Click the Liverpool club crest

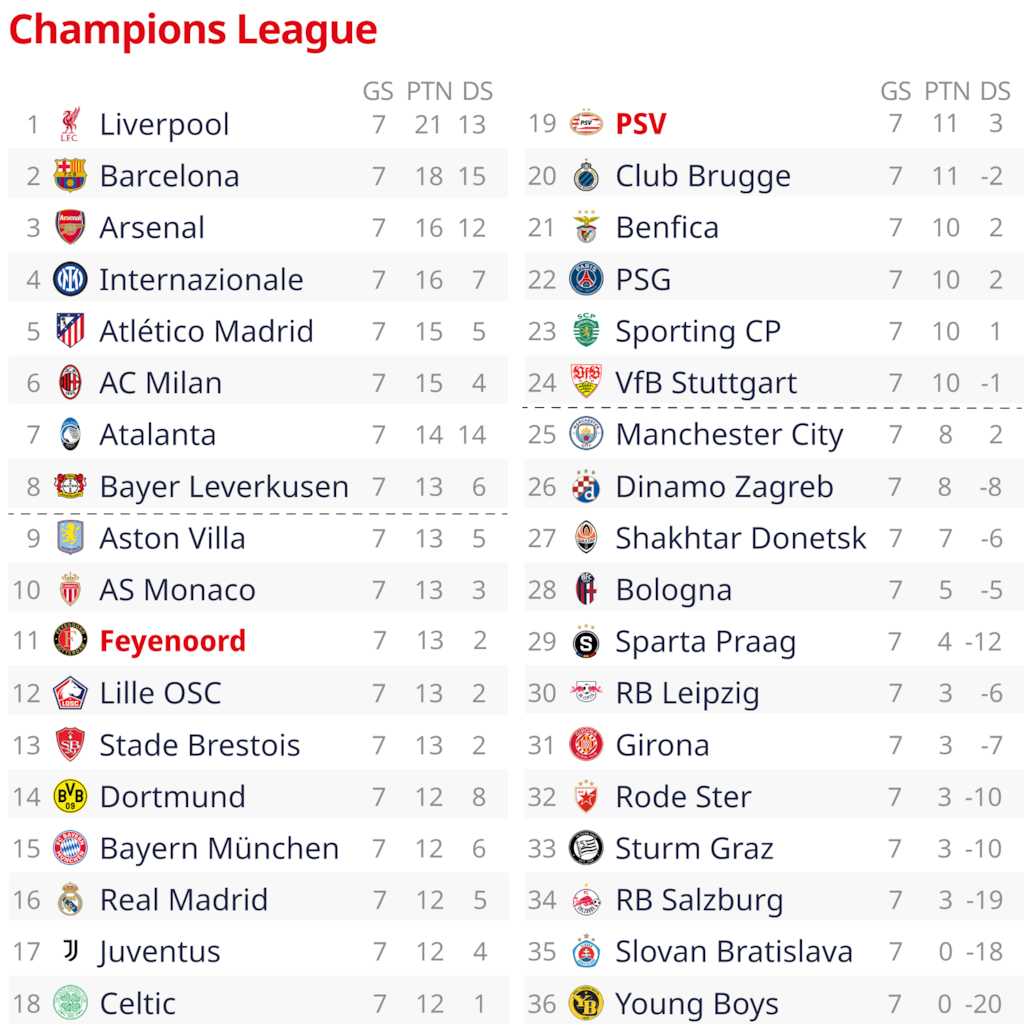tap(70, 124)
